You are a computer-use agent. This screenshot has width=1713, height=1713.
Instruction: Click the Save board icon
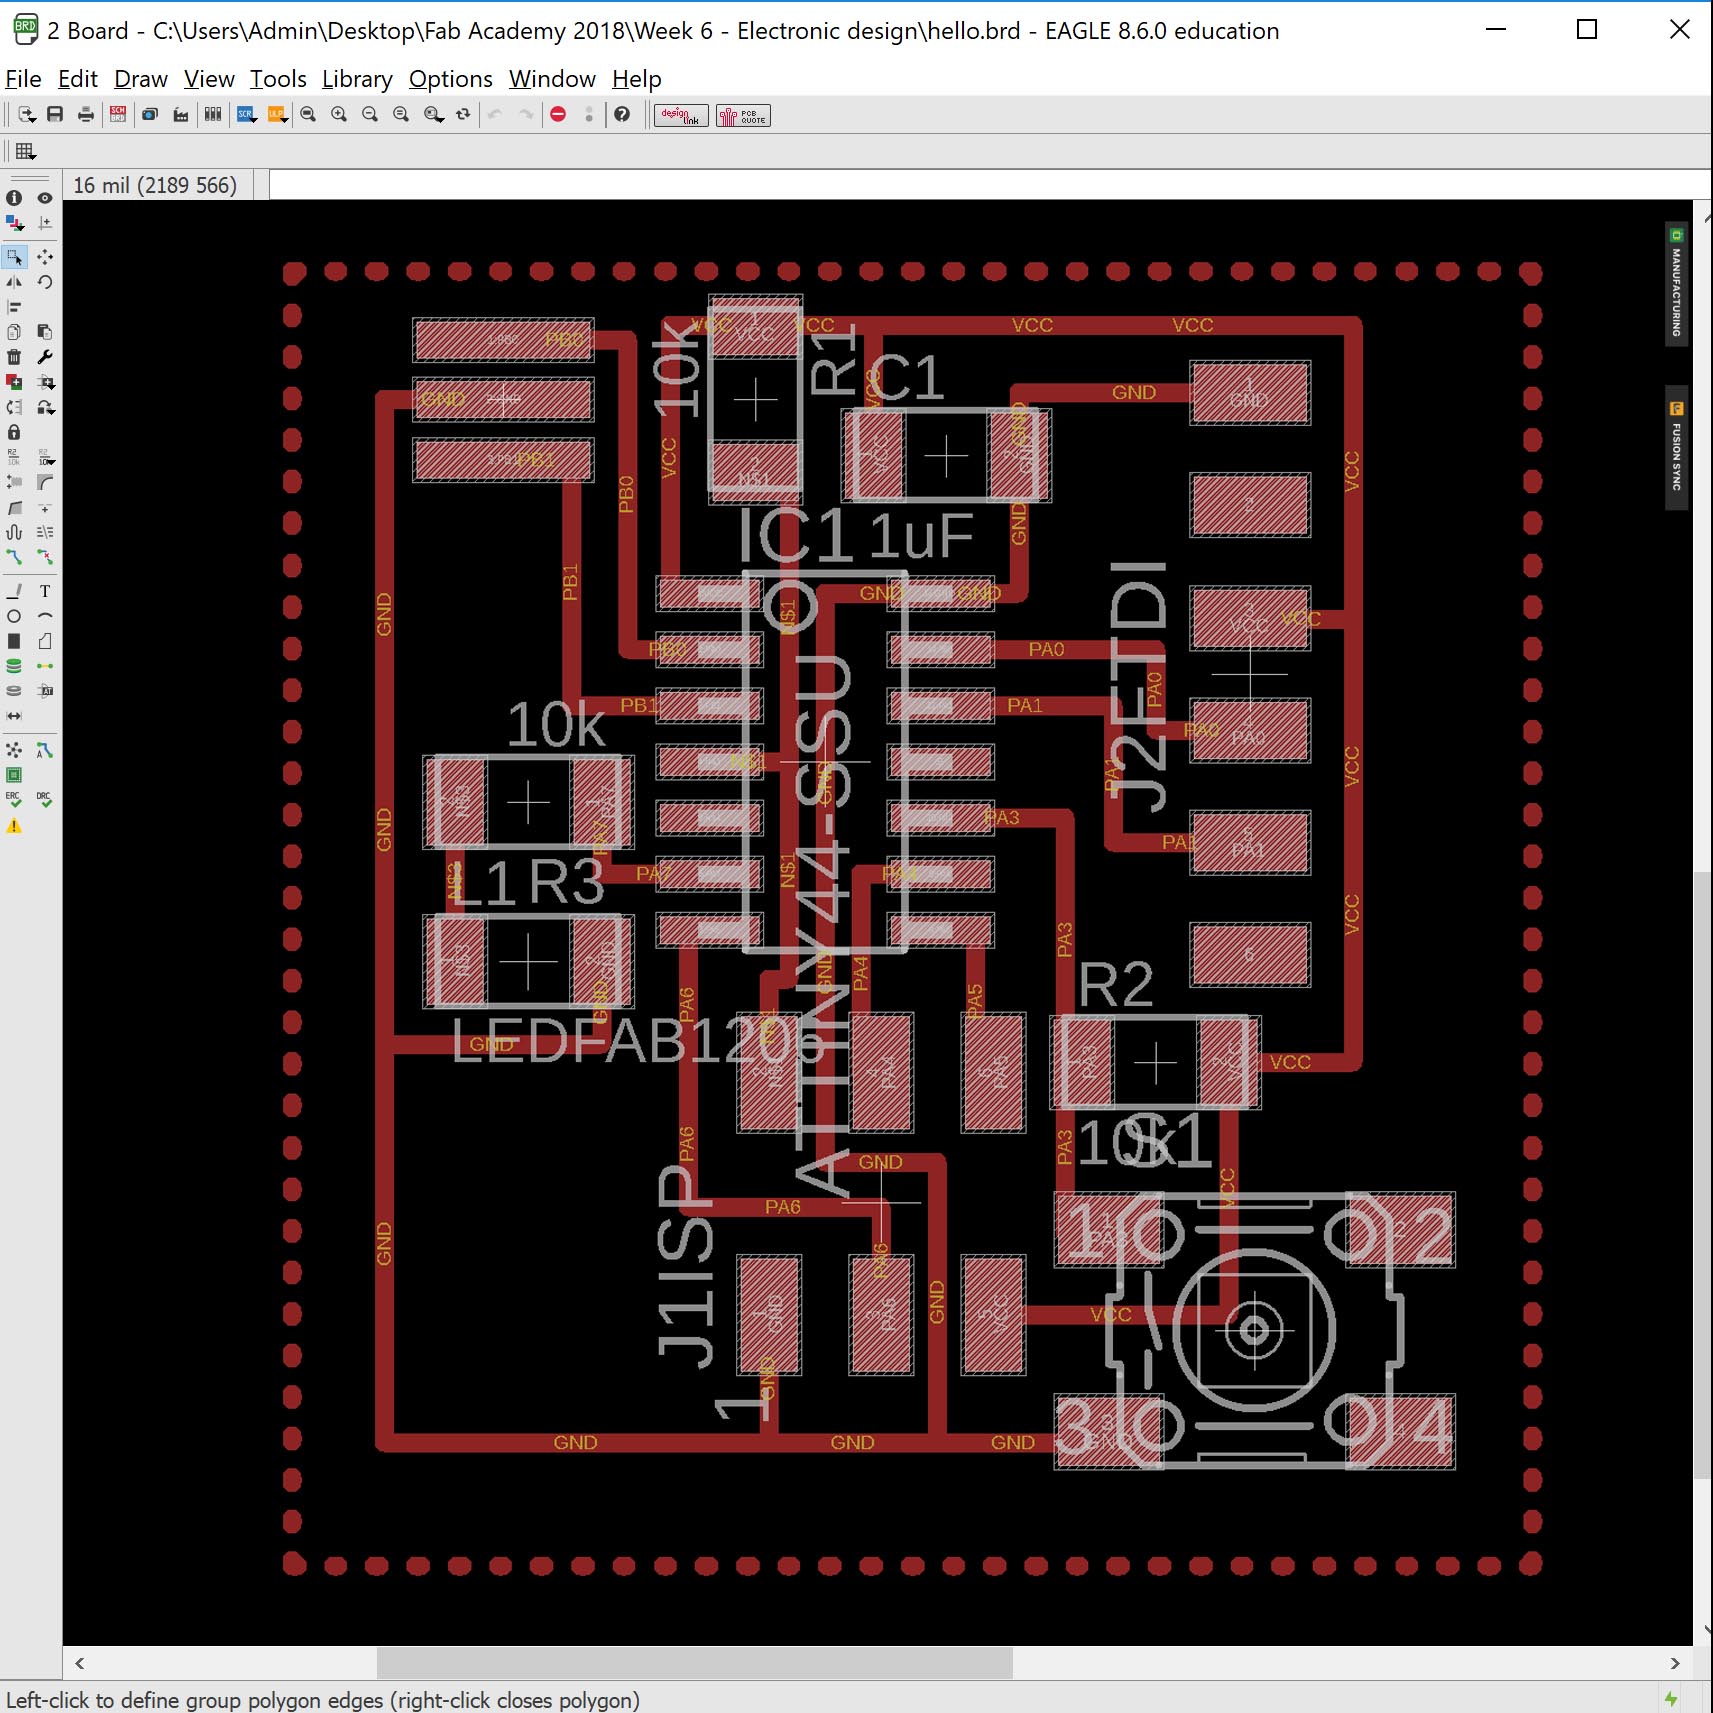tap(55, 115)
